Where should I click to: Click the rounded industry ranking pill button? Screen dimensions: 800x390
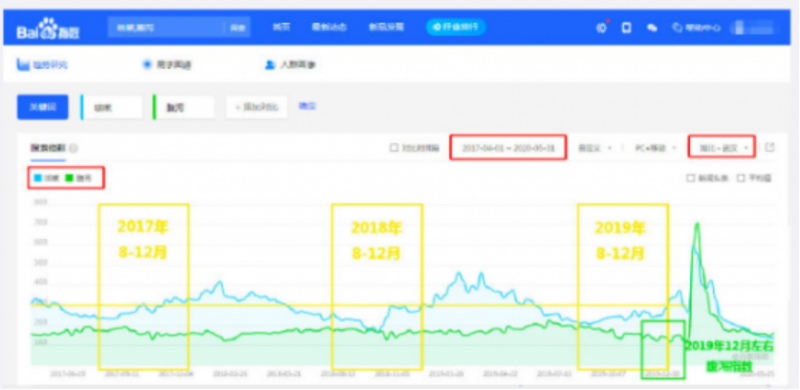tap(456, 27)
